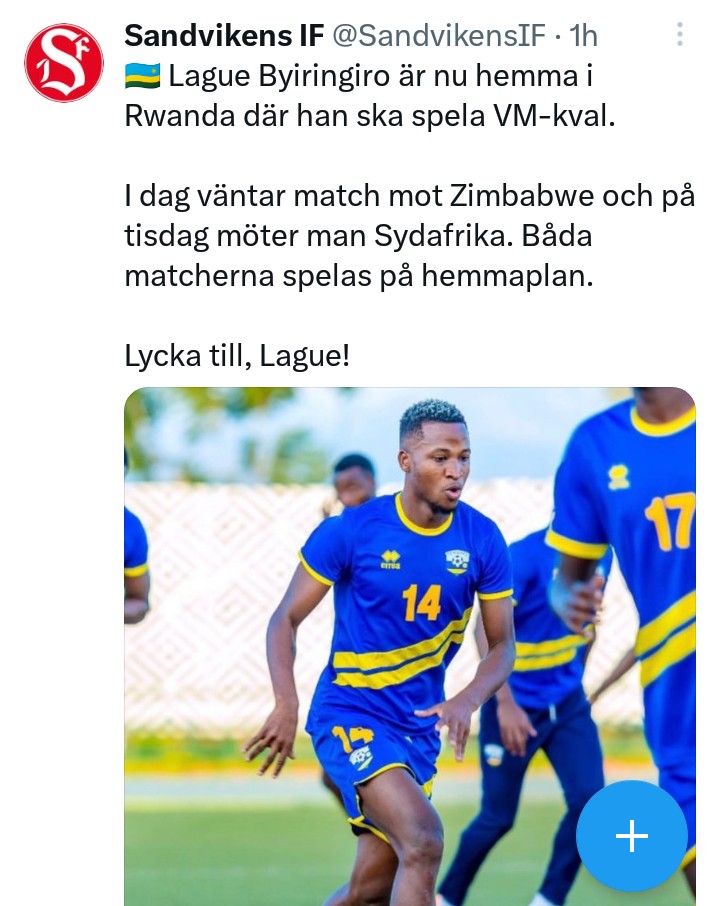This screenshot has width=720, height=906.
Task: Open the Sandvikens IF display name
Action: (224, 35)
